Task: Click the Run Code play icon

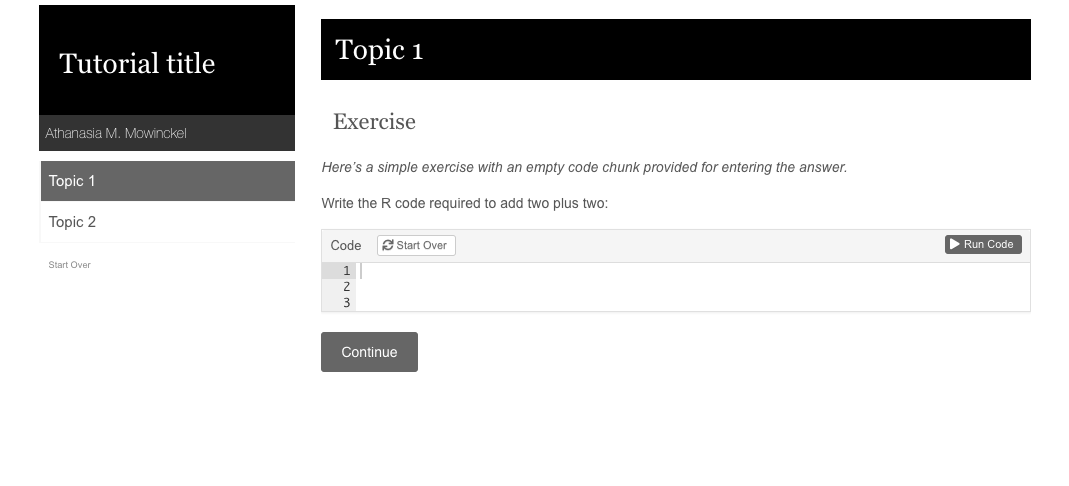Action: click(954, 244)
